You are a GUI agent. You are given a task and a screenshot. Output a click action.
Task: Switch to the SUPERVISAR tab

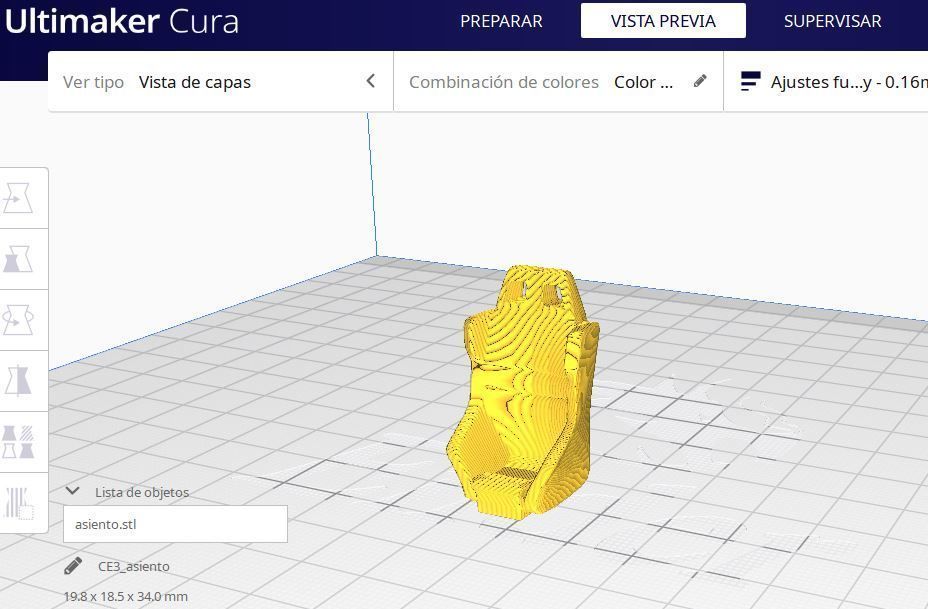click(833, 21)
